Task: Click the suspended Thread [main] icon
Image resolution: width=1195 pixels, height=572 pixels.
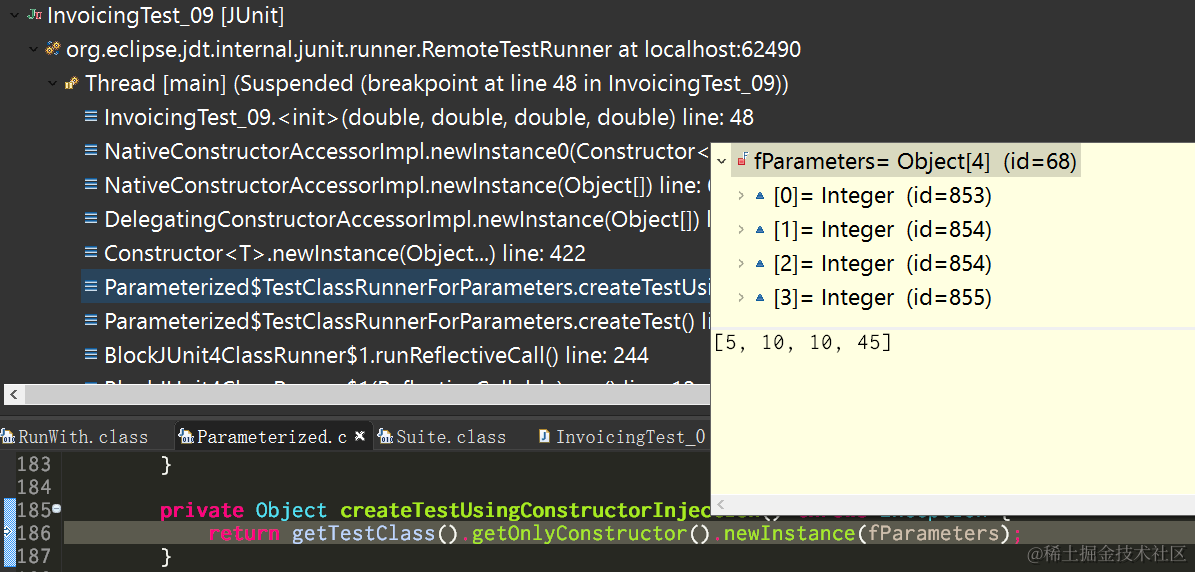Action: 72,83
